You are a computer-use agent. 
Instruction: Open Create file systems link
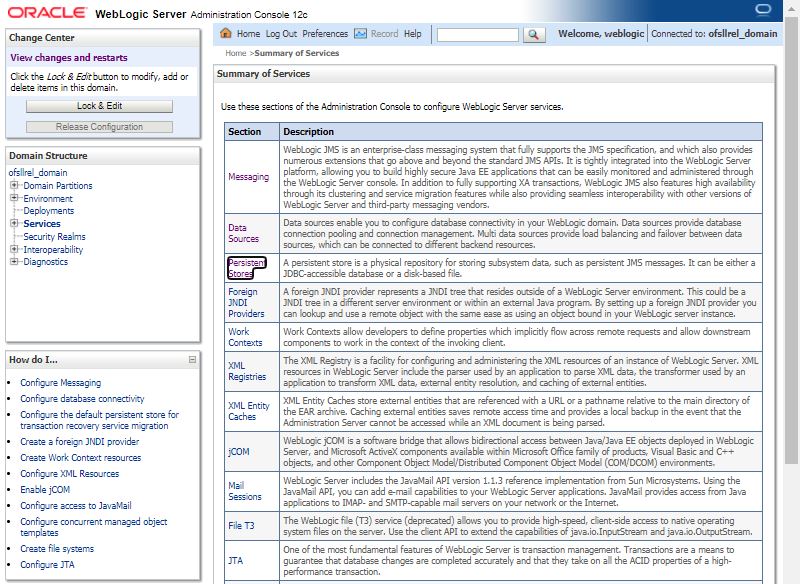(x=57, y=548)
